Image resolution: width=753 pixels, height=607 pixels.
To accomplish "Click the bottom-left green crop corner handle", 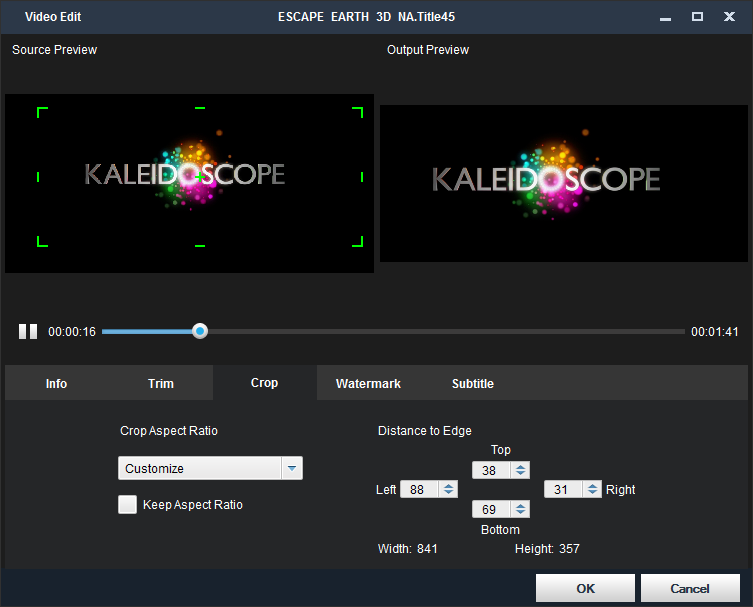I will point(42,242).
